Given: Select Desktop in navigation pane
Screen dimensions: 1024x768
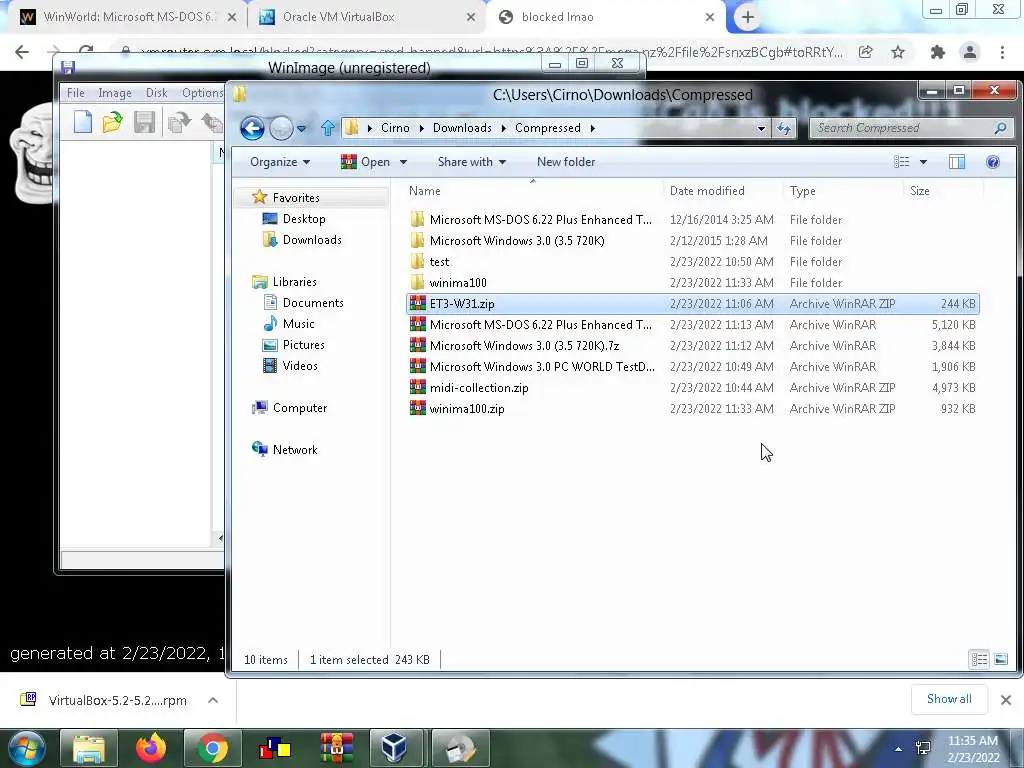Looking at the screenshot, I should 304,219.
